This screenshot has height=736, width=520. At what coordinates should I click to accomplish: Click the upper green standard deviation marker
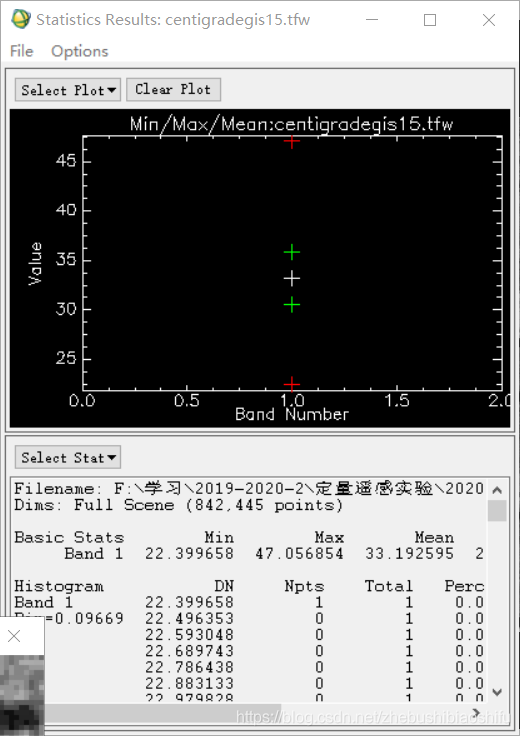(291, 253)
